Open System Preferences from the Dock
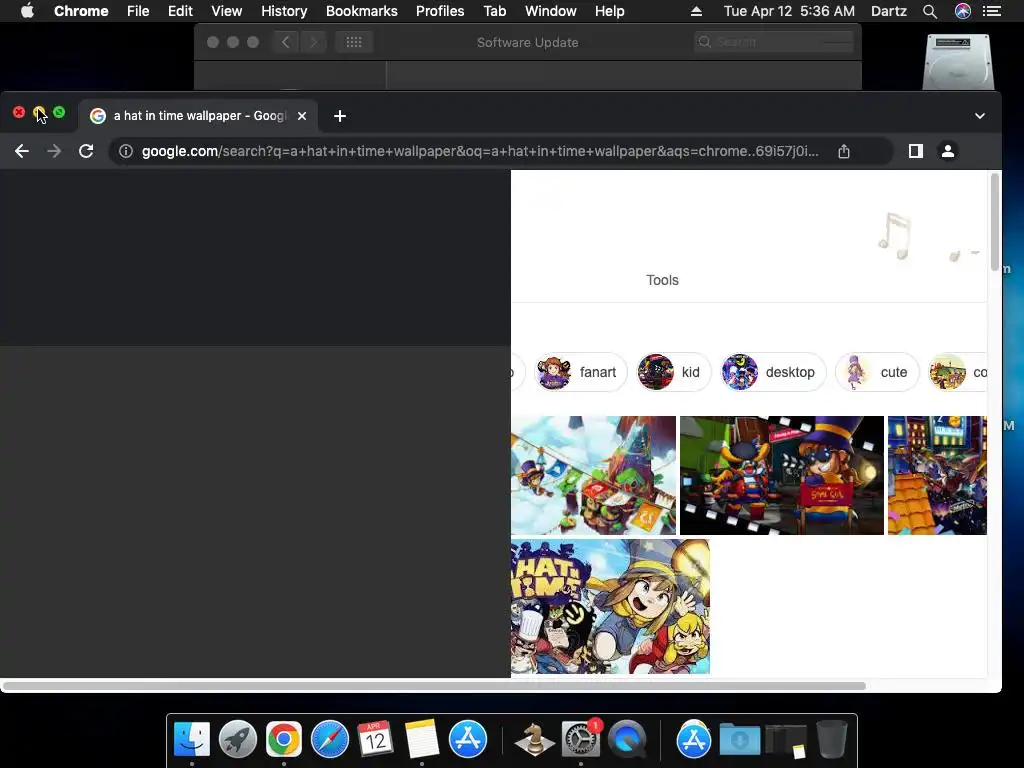Image resolution: width=1024 pixels, height=768 pixels. pos(581,739)
